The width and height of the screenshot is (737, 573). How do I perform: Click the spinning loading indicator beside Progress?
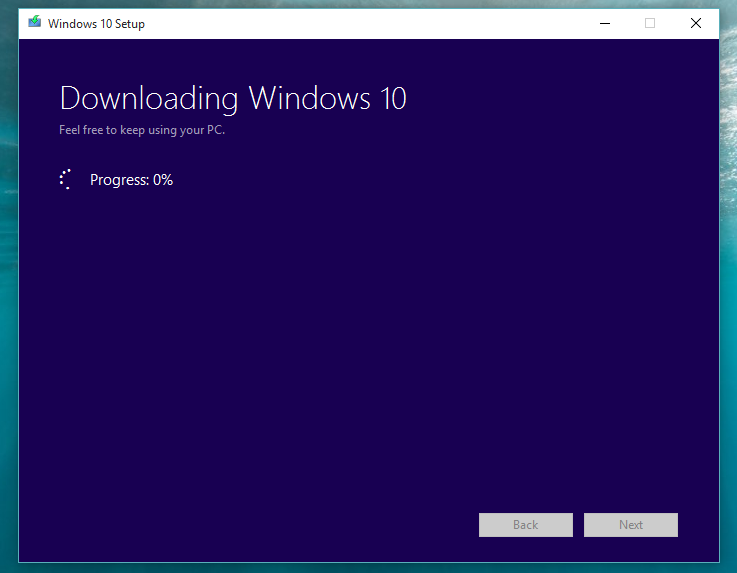click(x=66, y=180)
